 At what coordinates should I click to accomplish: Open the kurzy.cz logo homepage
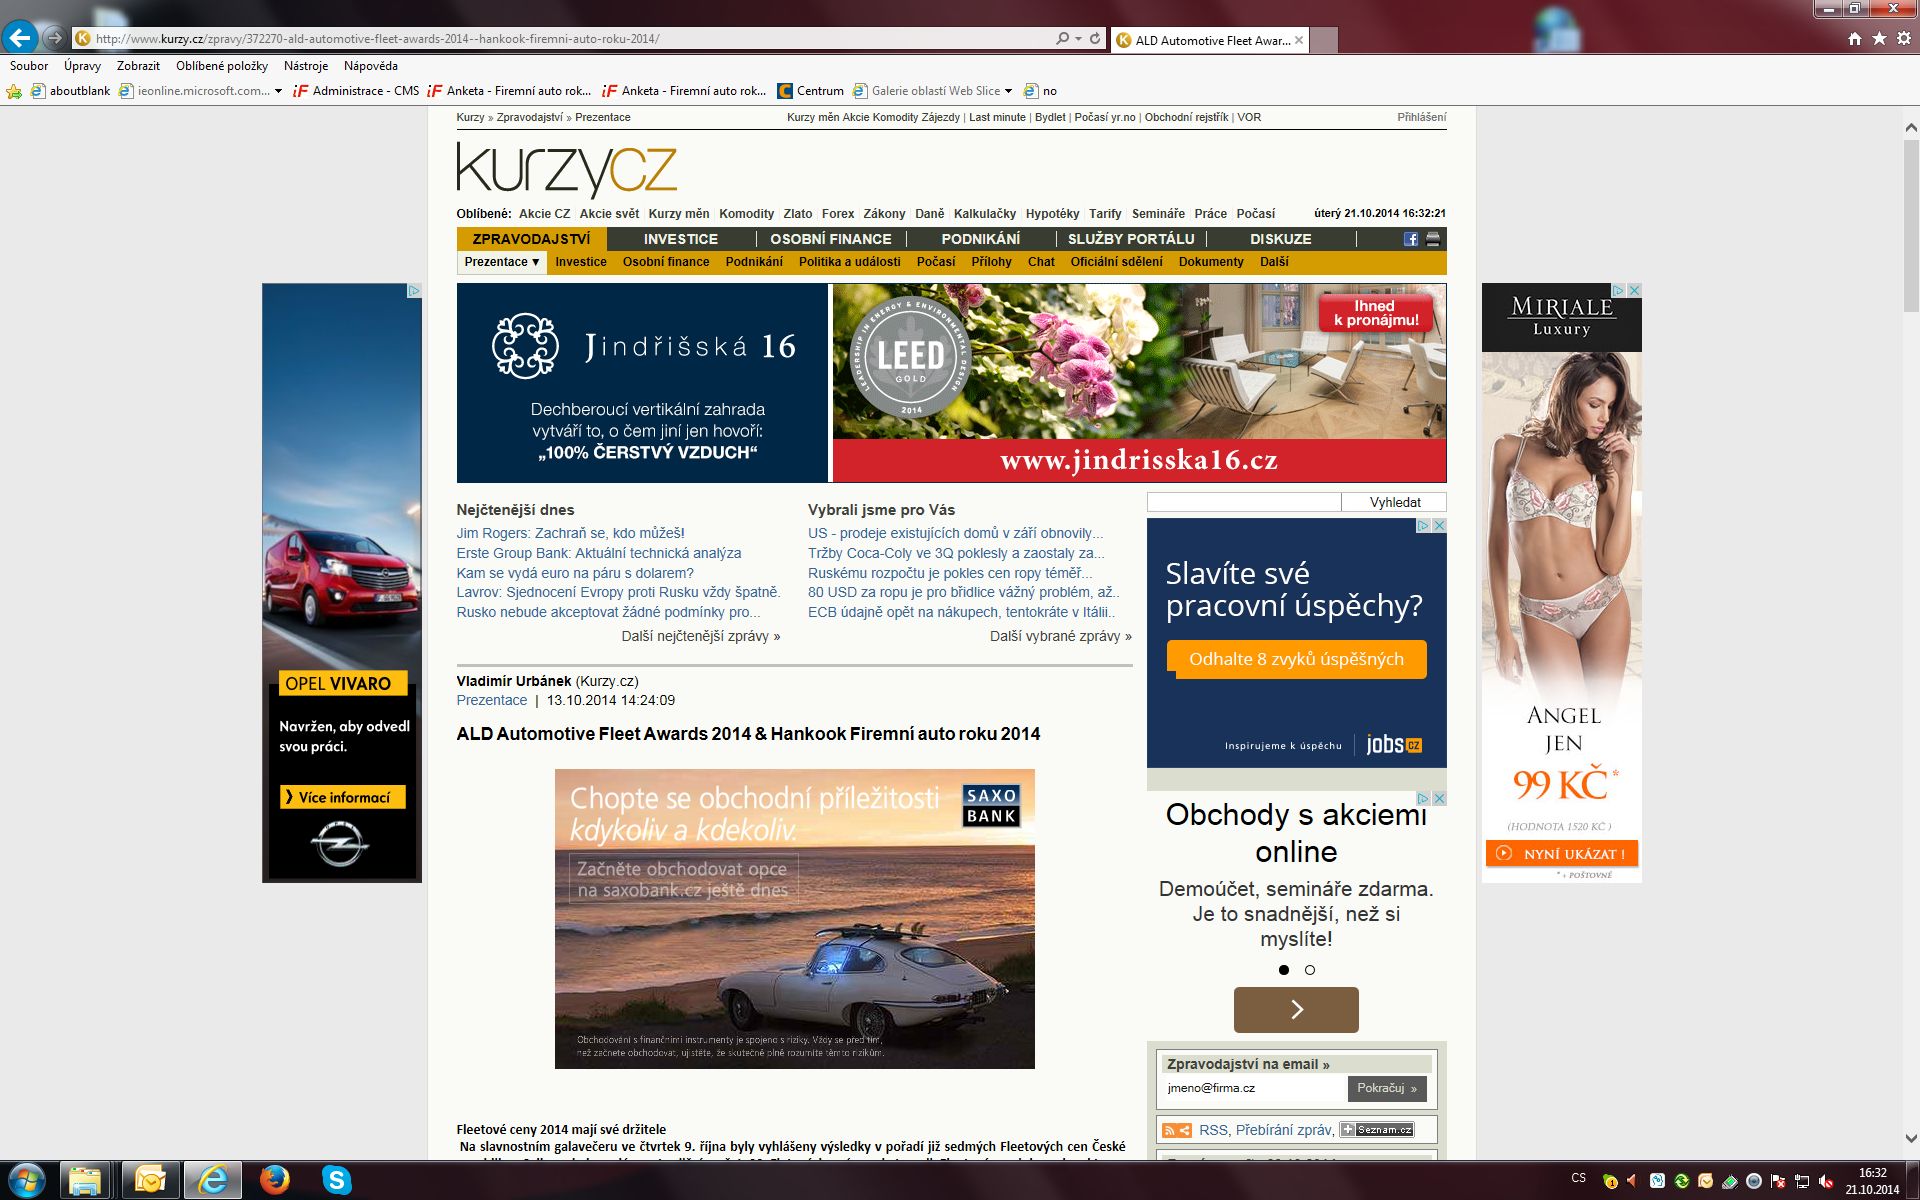click(567, 169)
